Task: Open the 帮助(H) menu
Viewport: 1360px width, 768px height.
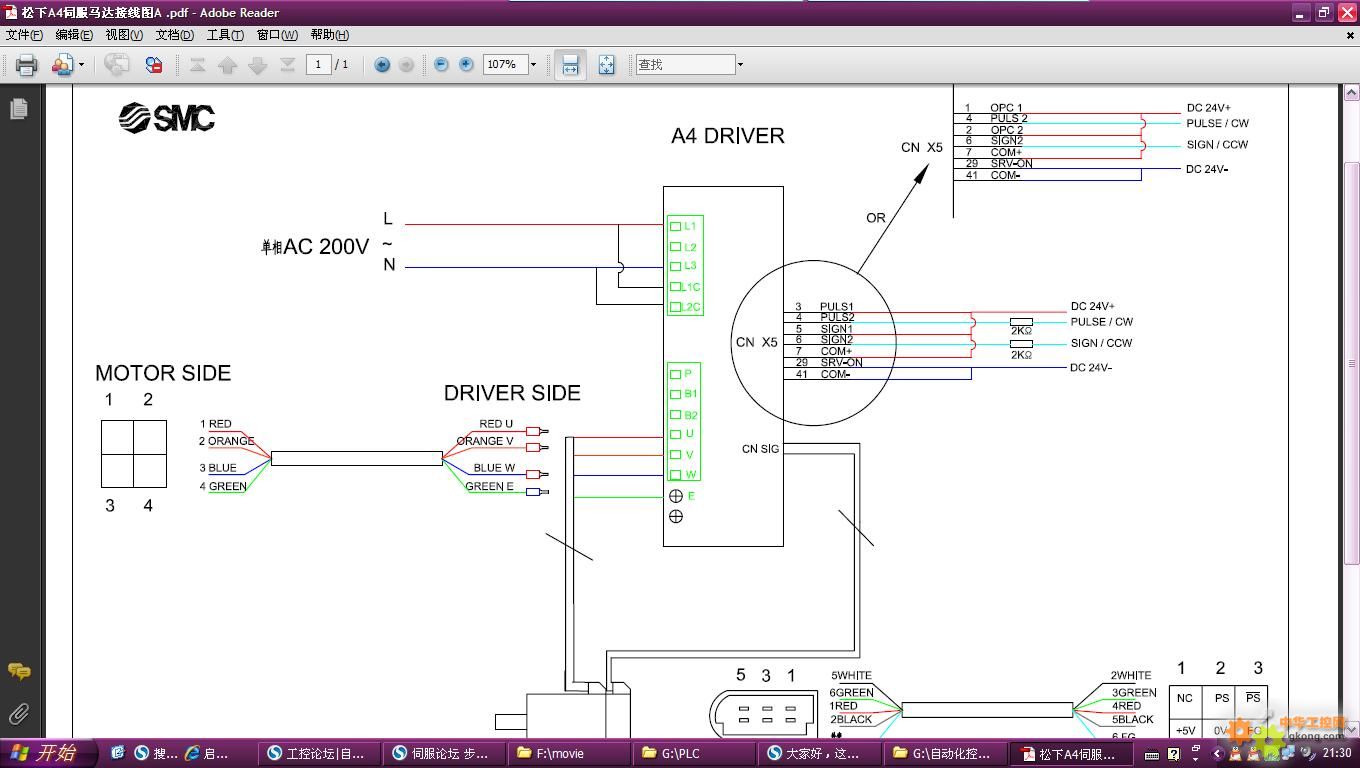Action: (x=329, y=35)
